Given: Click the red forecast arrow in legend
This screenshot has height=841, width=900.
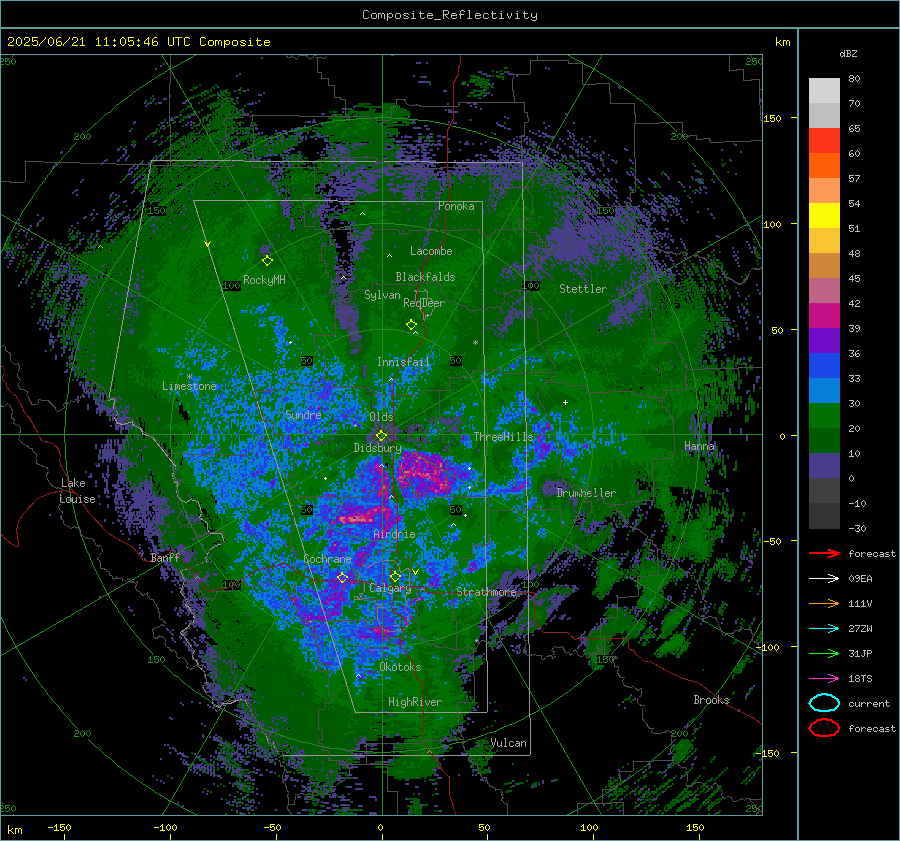Looking at the screenshot, I should (x=824, y=553).
